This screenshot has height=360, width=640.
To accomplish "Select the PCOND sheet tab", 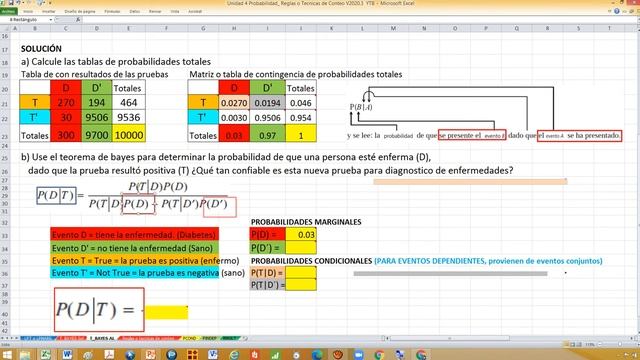I will (x=190, y=338).
